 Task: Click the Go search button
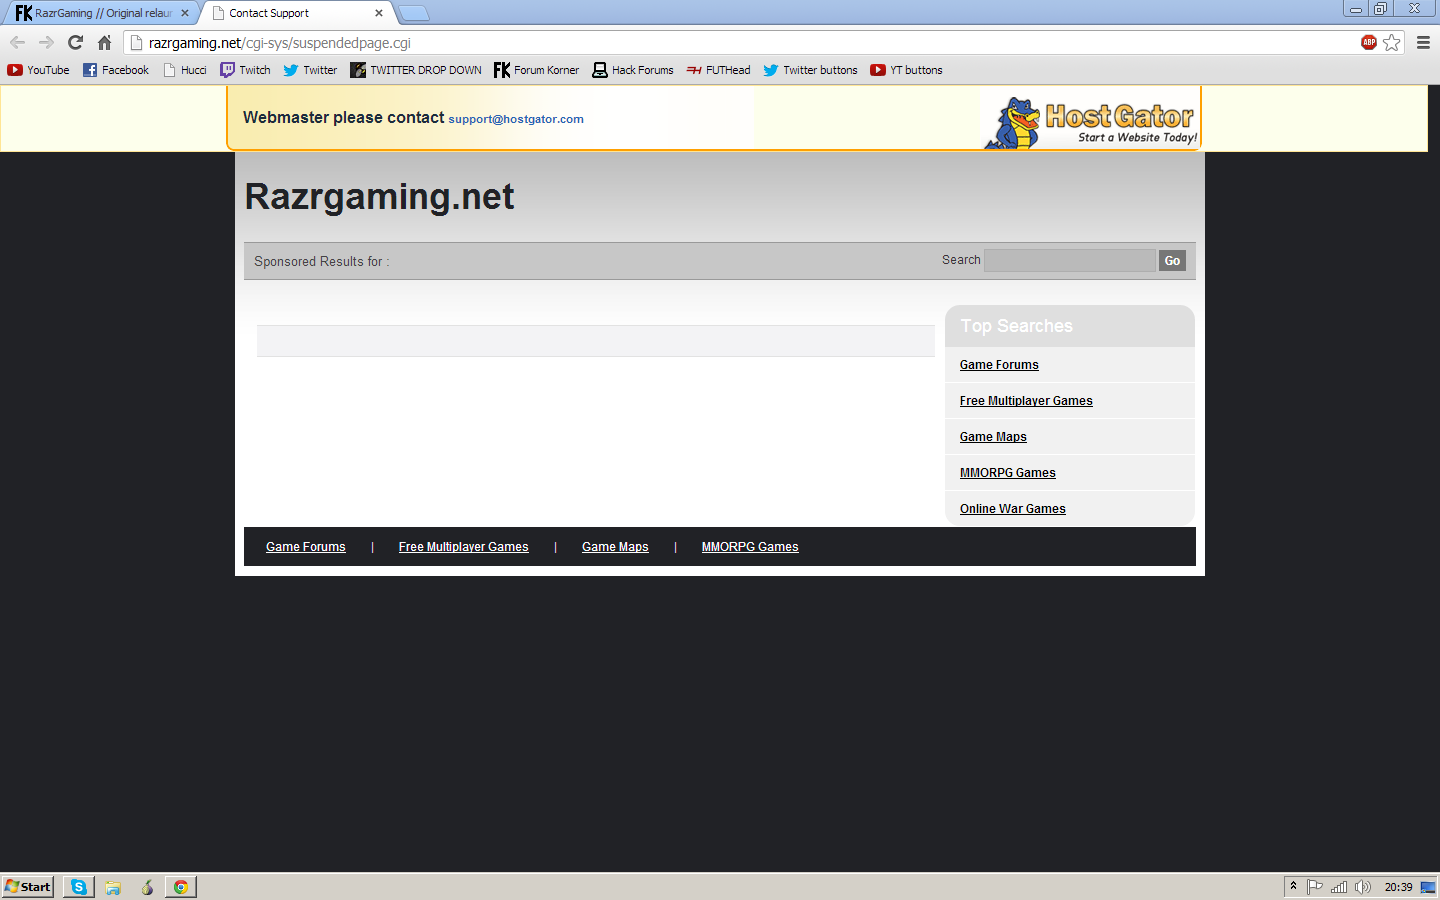click(1172, 261)
